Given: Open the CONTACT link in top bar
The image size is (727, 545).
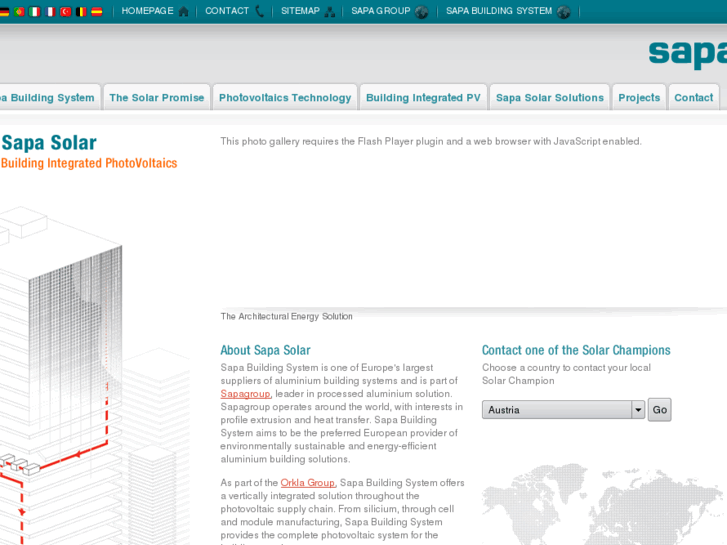Looking at the screenshot, I should tap(227, 11).
